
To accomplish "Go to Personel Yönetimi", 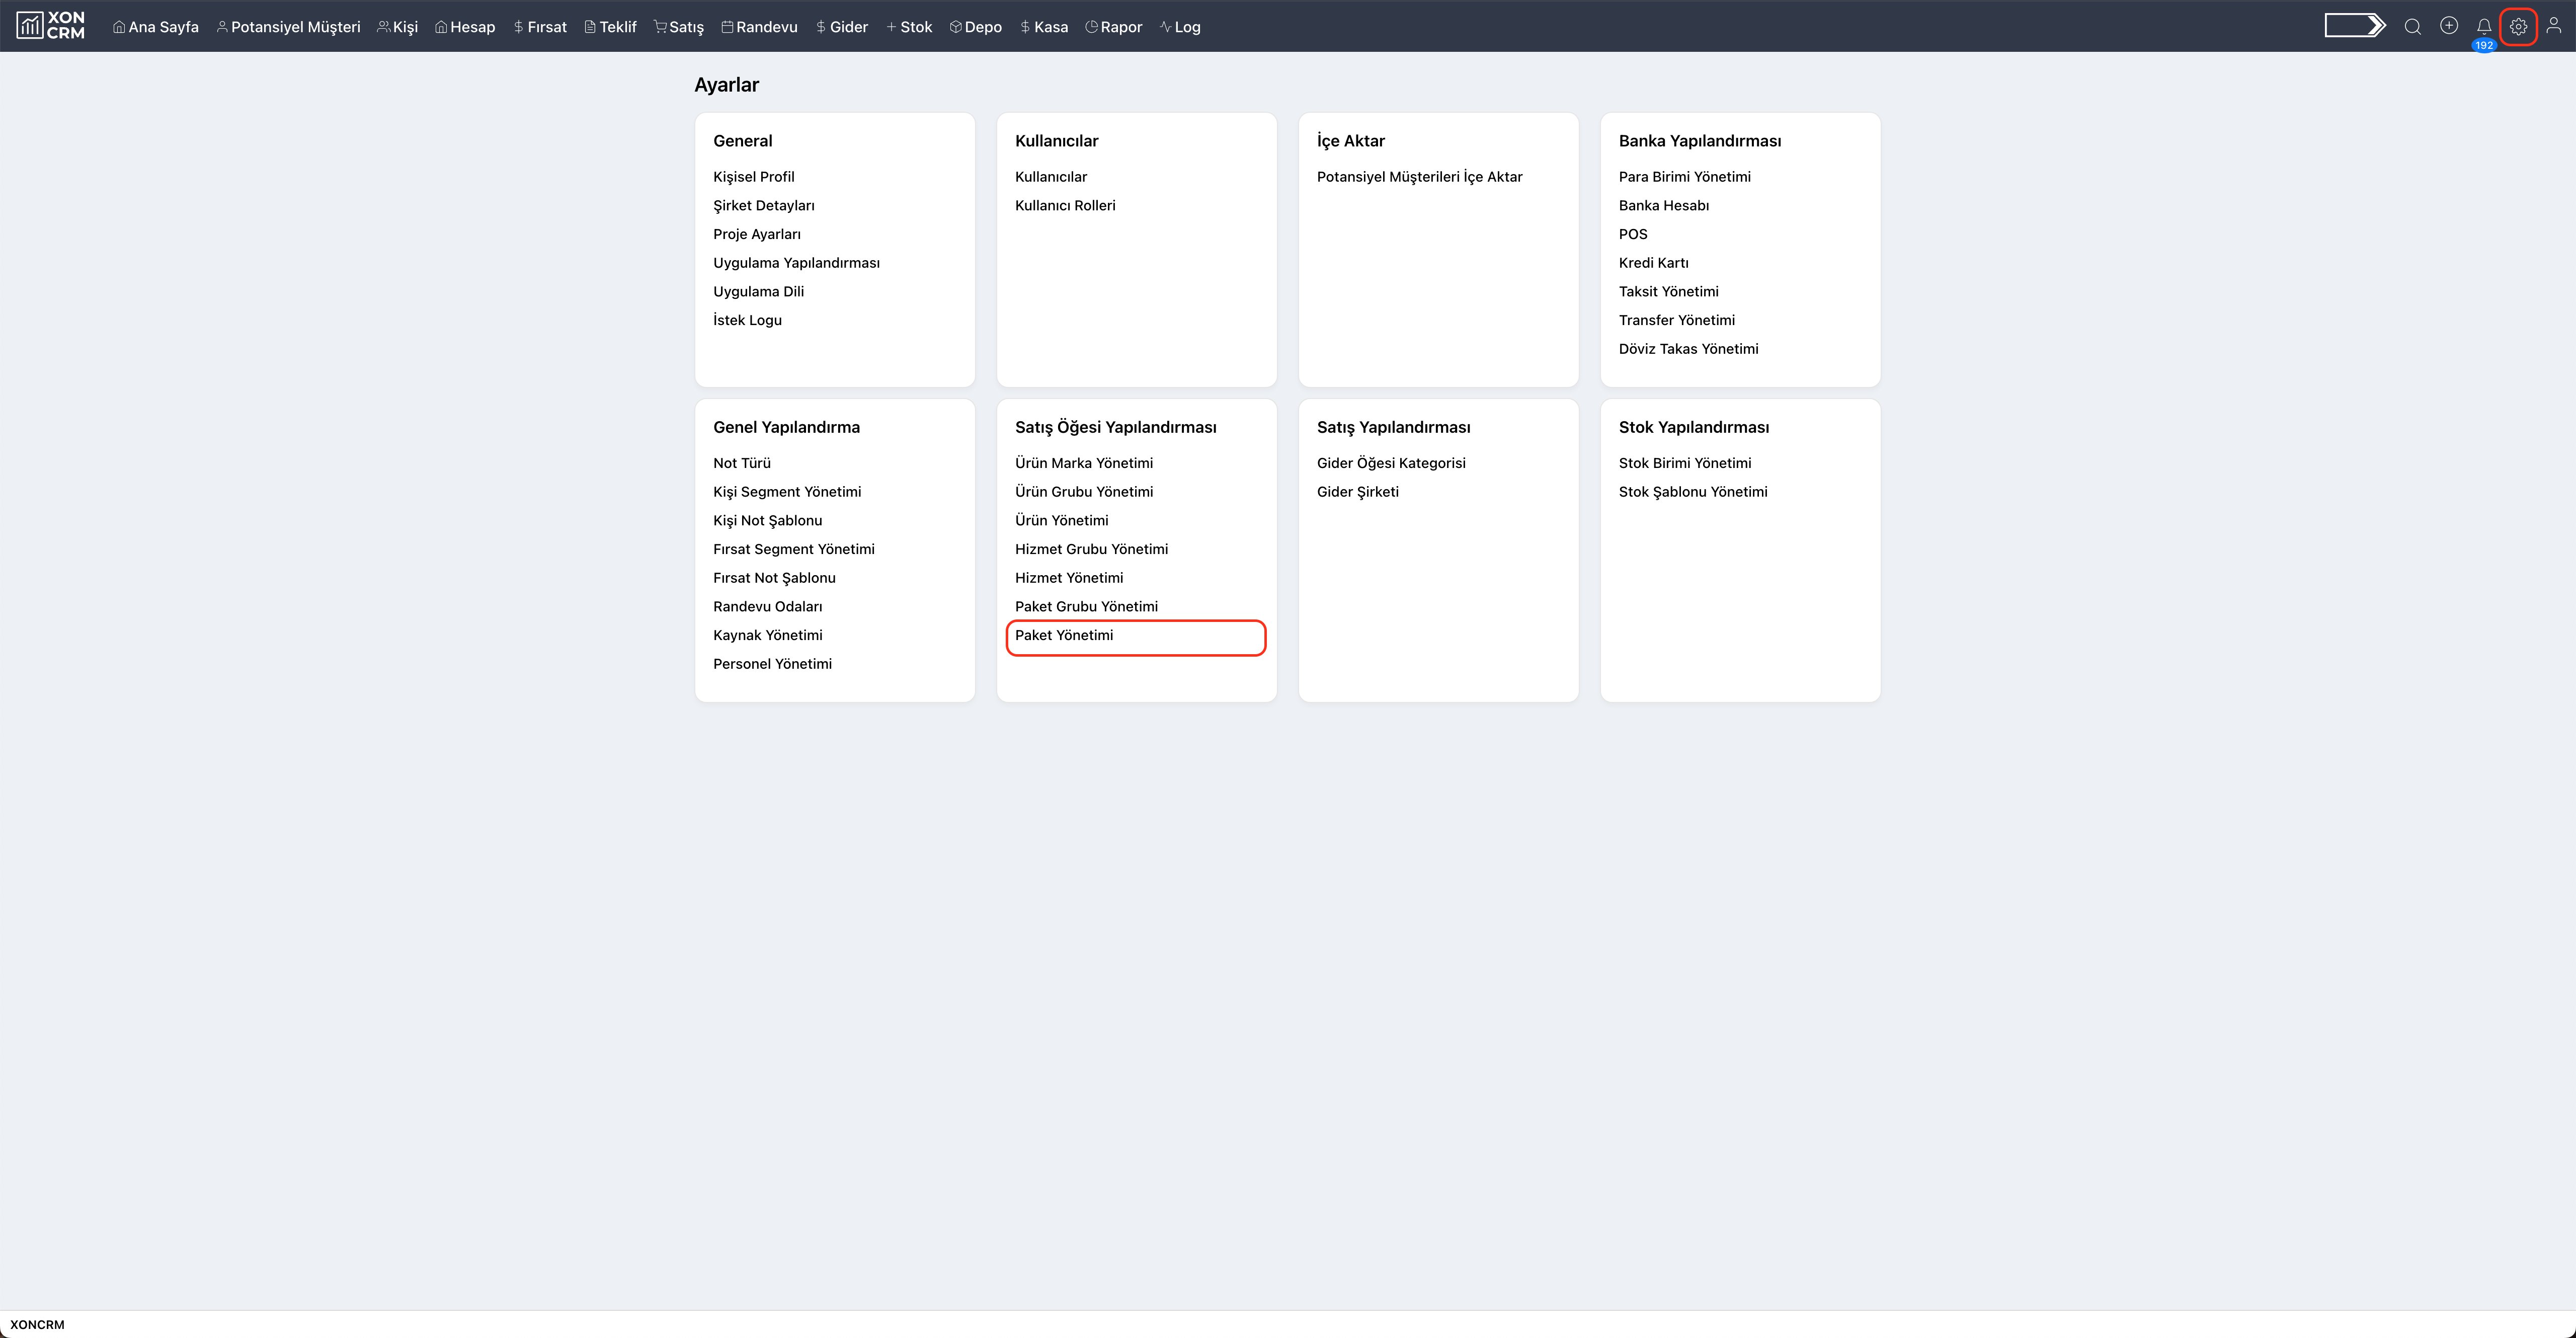I will 772,664.
